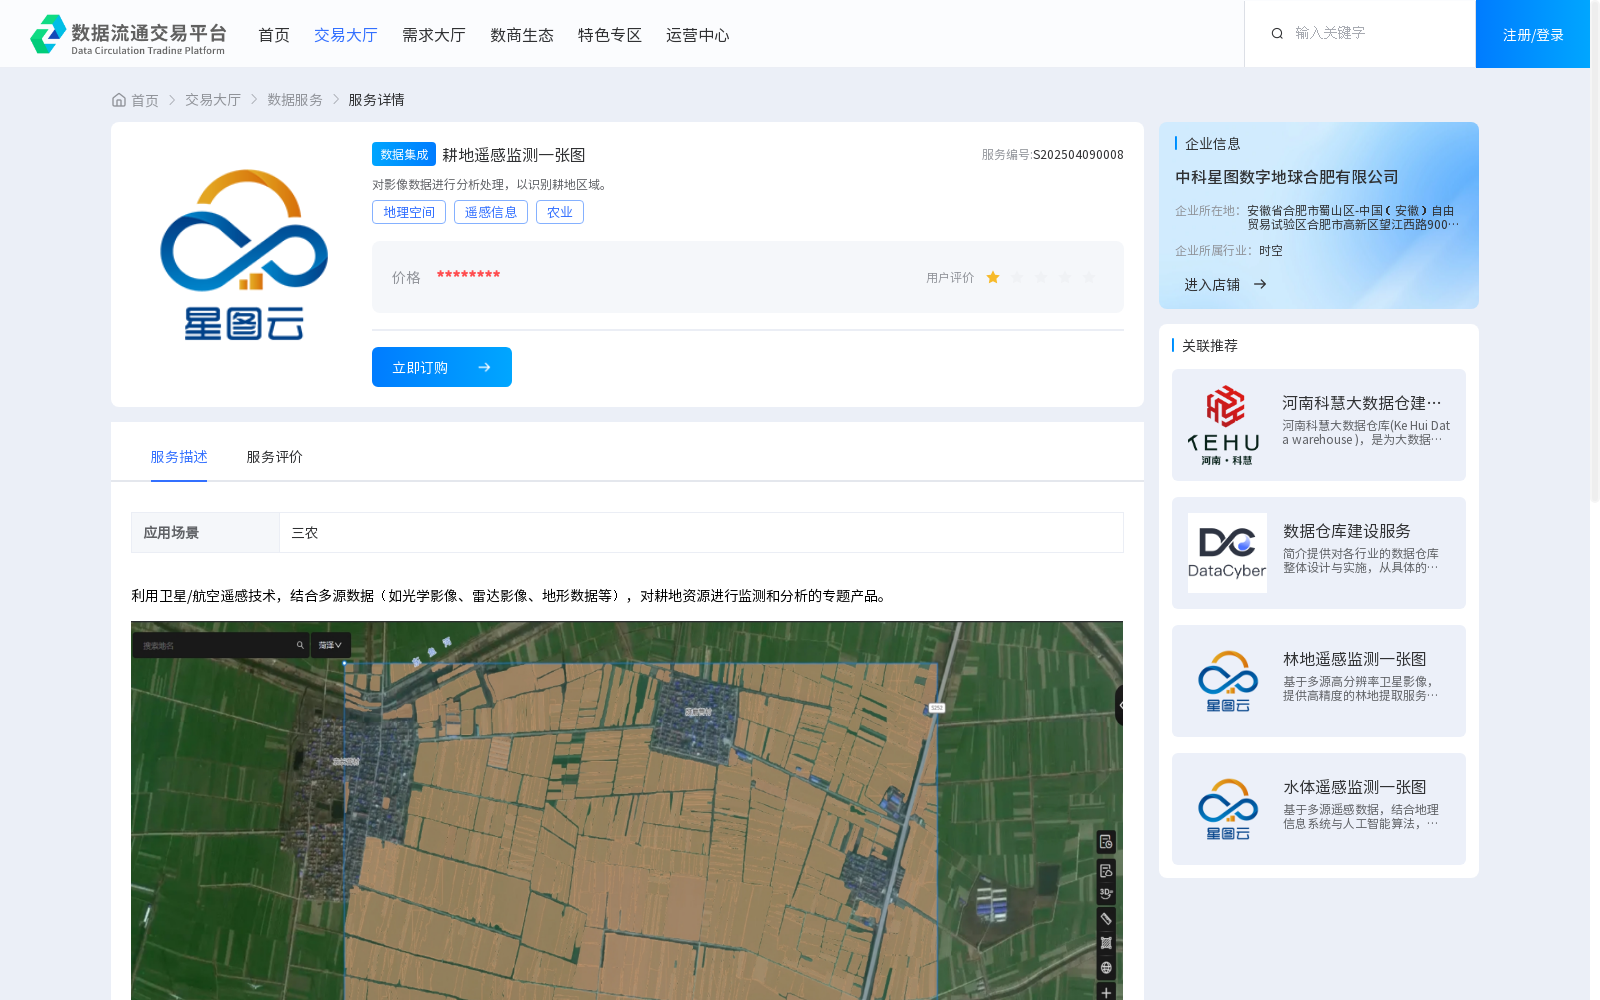The image size is (1600, 1000).
Task: Click the 进入店铺 link
Action: tap(1212, 285)
